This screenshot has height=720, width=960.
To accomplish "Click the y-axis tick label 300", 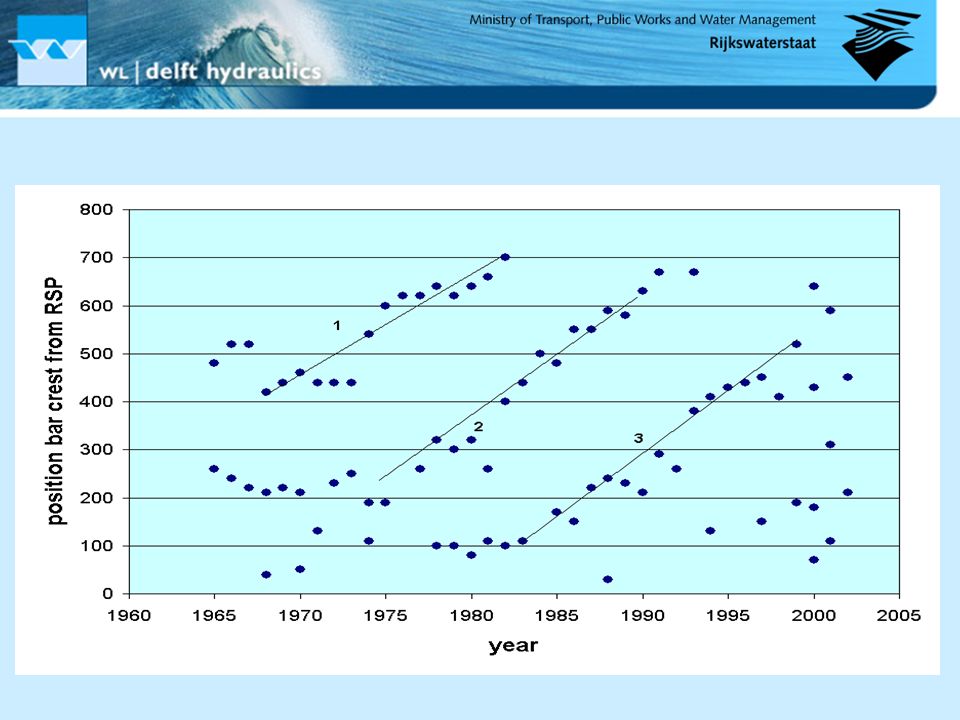I will pos(96,450).
